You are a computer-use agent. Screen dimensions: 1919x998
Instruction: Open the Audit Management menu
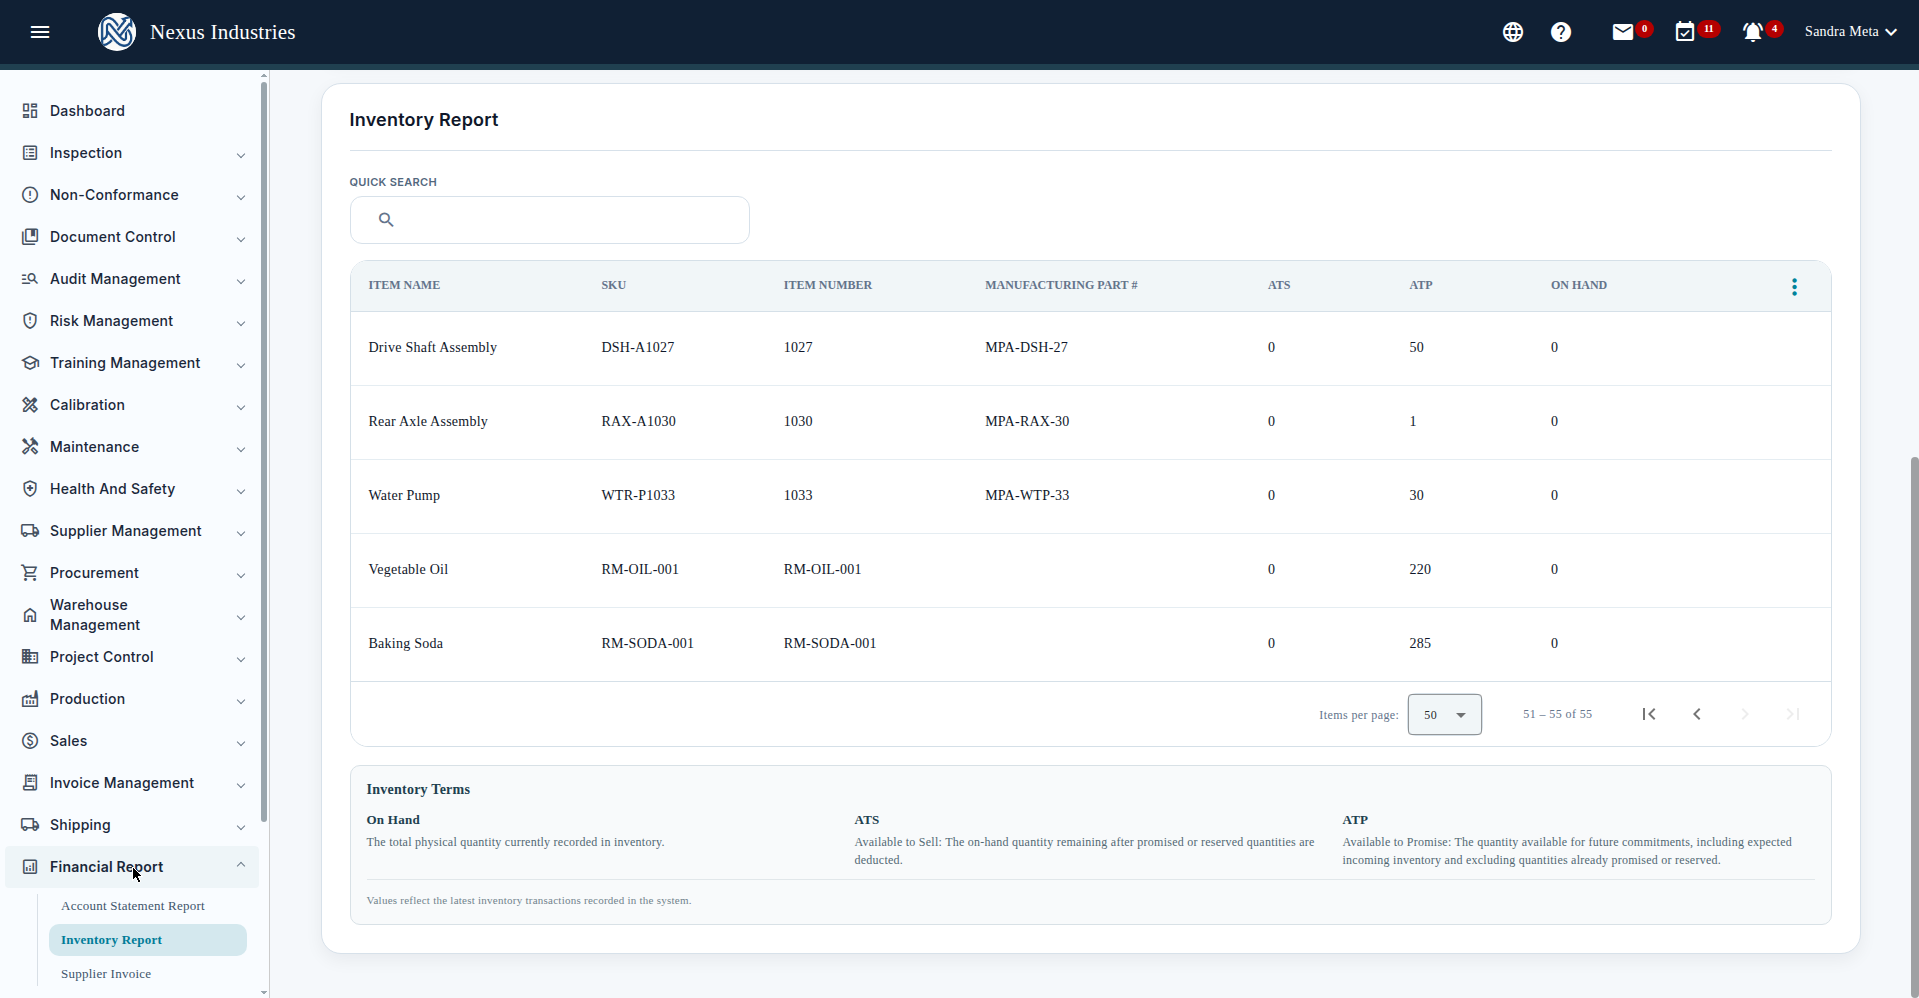(x=132, y=279)
